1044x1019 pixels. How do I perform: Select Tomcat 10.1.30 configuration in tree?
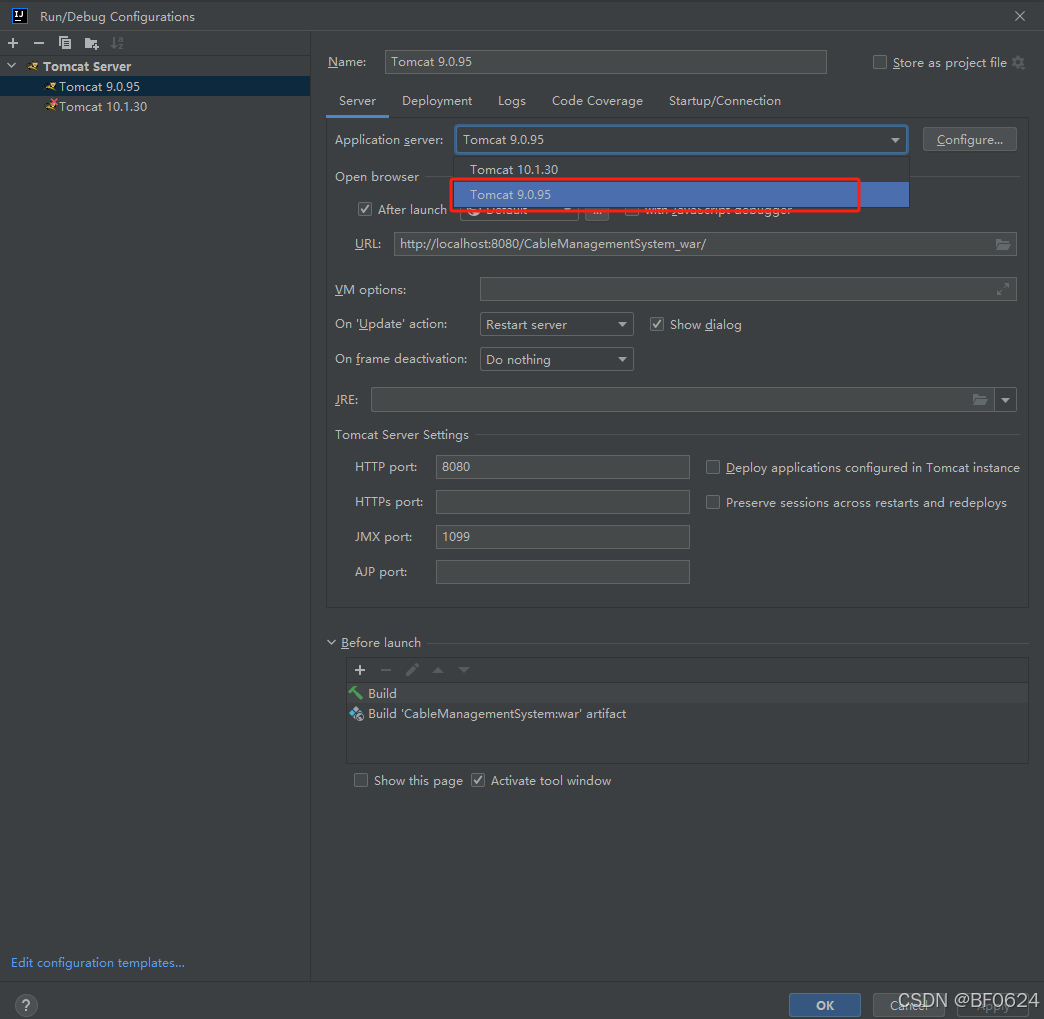(154, 107)
